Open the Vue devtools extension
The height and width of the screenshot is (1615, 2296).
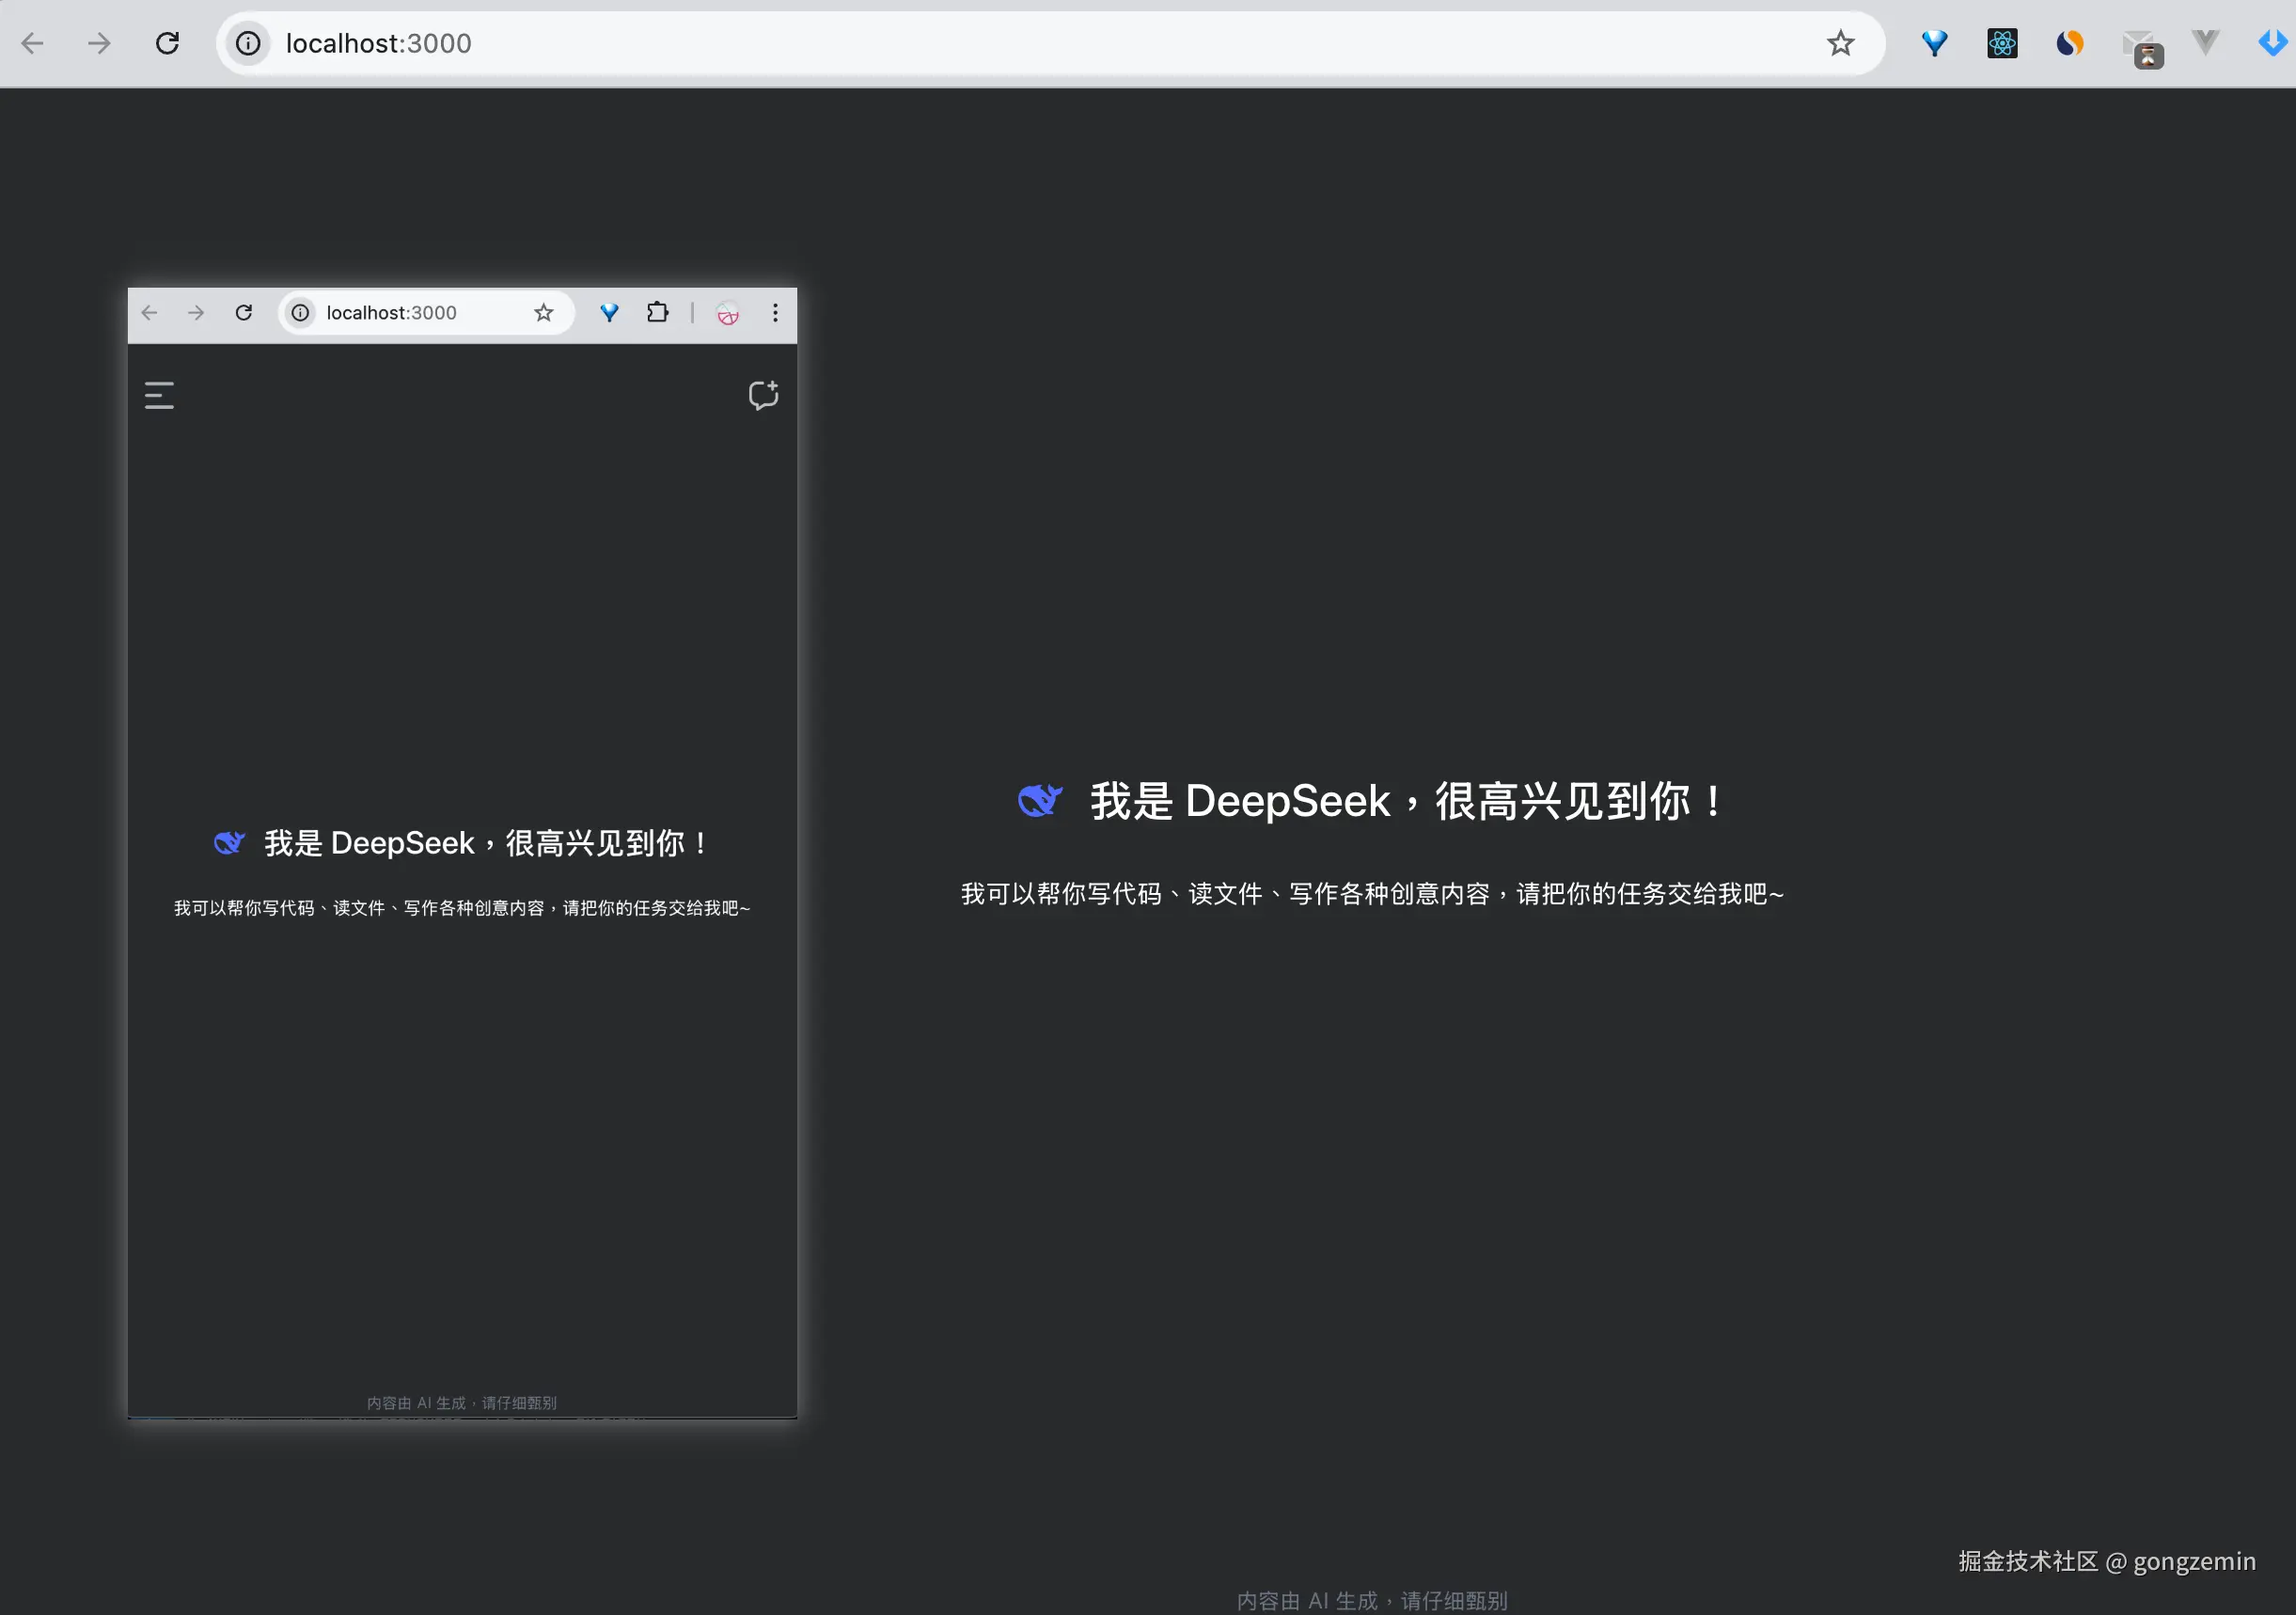tap(2204, 43)
